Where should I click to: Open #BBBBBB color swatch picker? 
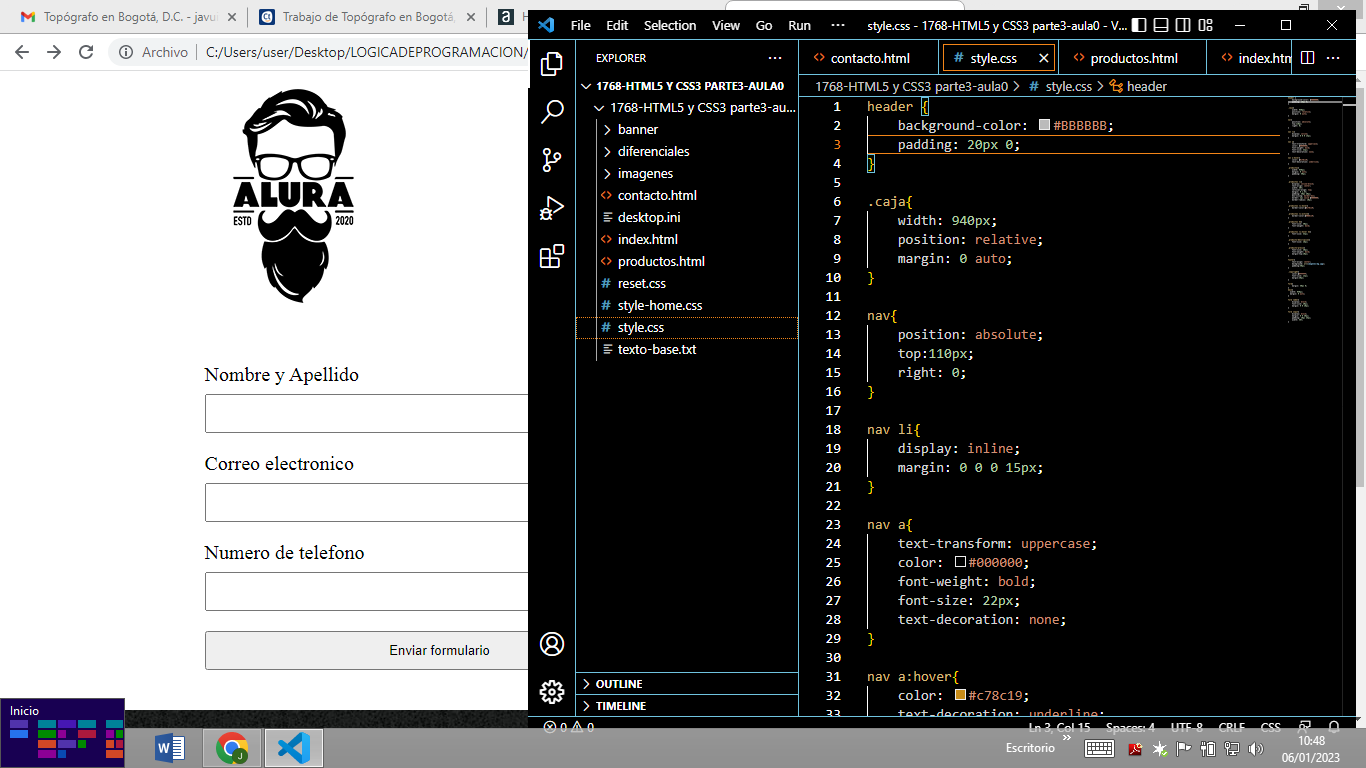click(1044, 126)
